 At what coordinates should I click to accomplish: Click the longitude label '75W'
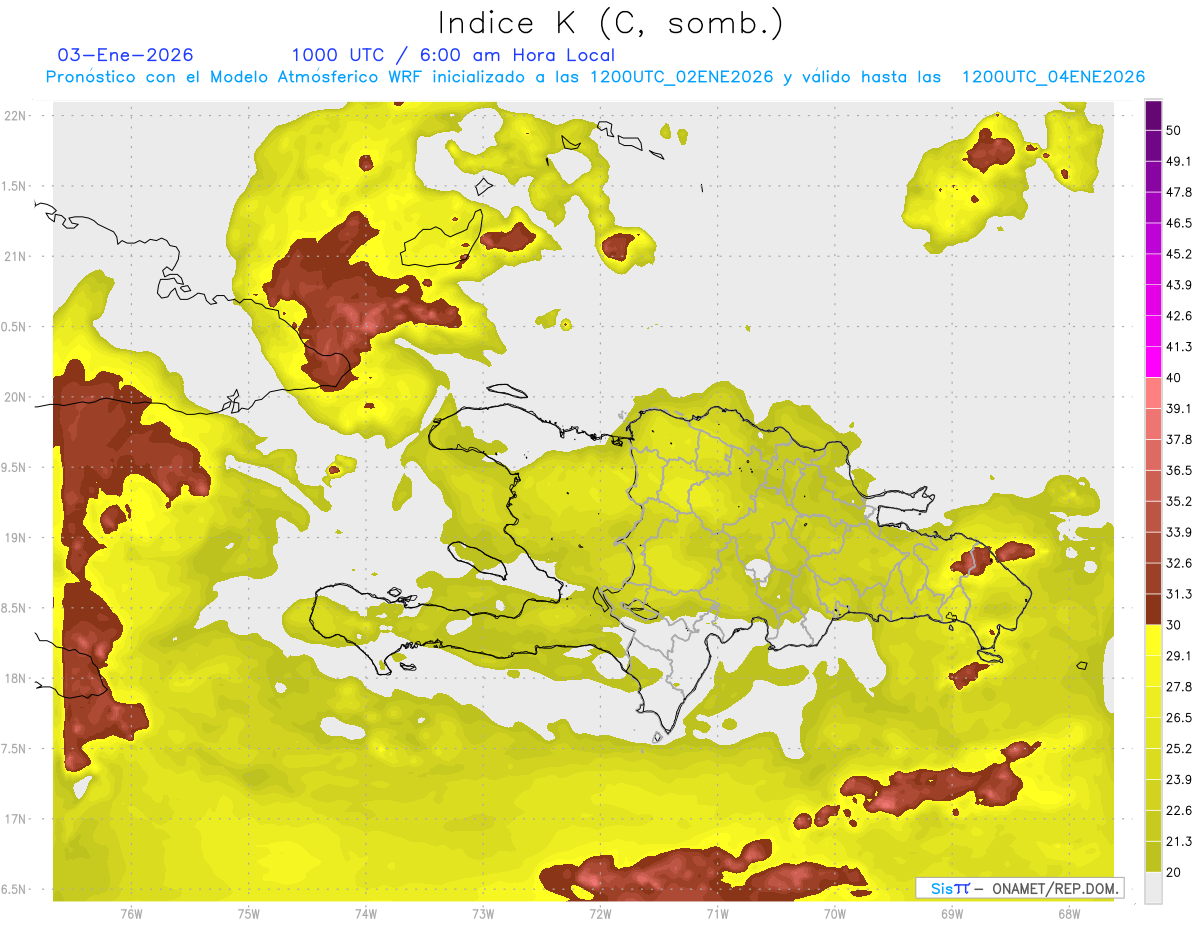click(248, 914)
